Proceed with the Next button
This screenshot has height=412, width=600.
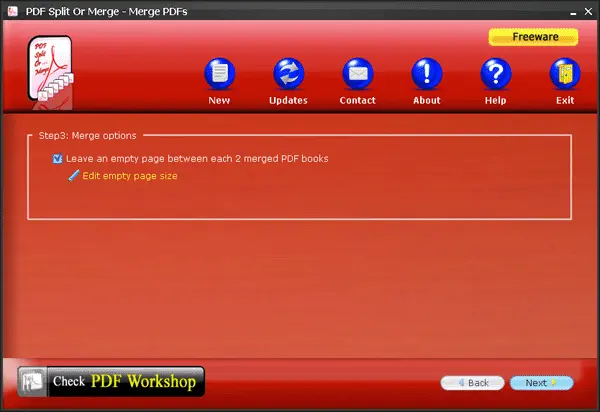541,383
